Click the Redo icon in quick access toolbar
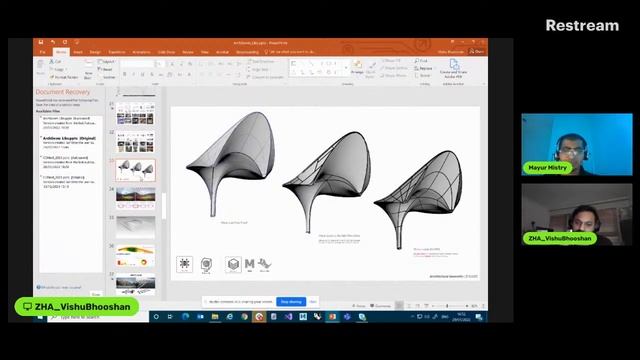Image resolution: width=640 pixels, height=360 pixels. (64, 42)
